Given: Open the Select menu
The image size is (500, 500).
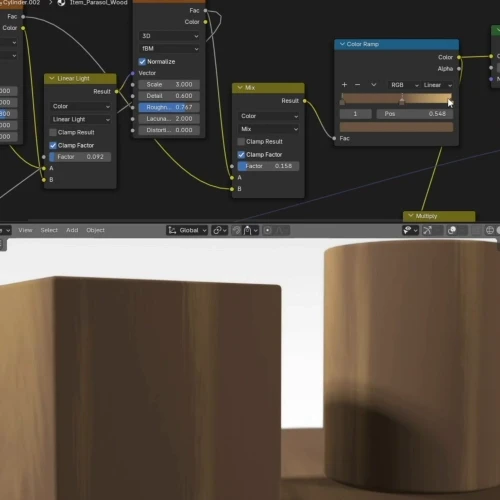Looking at the screenshot, I should 49,230.
